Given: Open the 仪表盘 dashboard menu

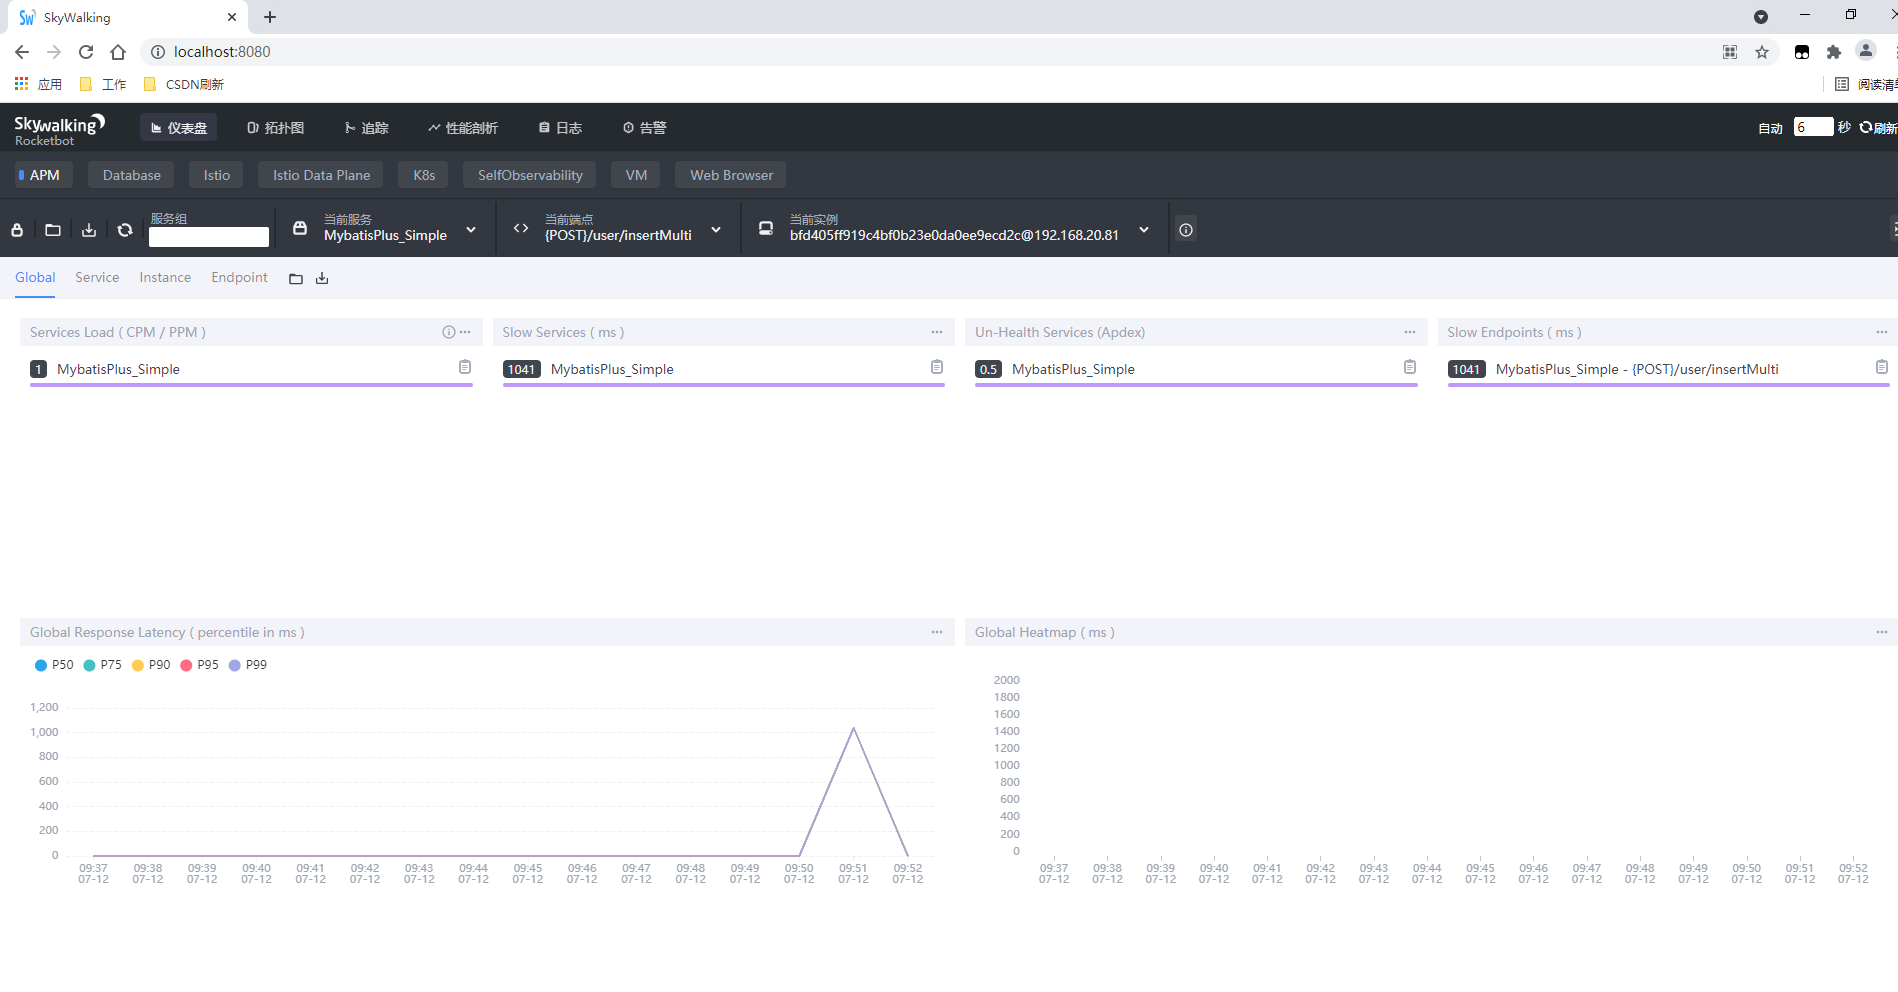Looking at the screenshot, I should 179,128.
